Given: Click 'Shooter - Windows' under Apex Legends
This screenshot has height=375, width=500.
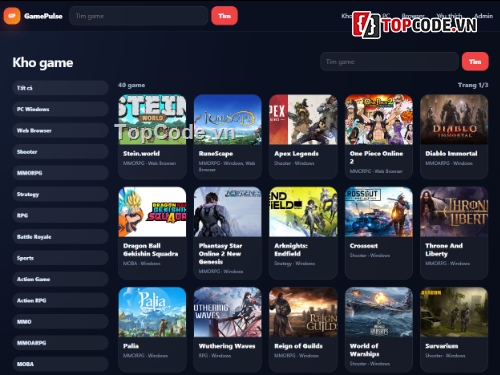Looking at the screenshot, I should pyautogui.click(x=294, y=163).
